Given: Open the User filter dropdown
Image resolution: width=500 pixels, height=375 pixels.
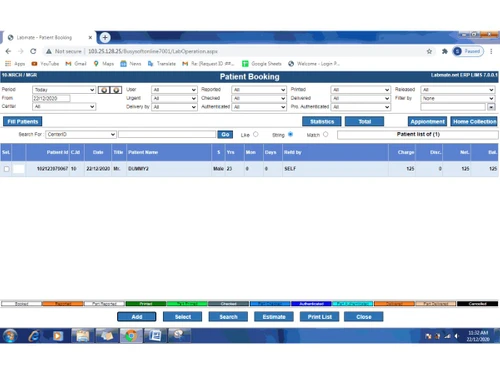Looking at the screenshot, I should click(x=174, y=90).
